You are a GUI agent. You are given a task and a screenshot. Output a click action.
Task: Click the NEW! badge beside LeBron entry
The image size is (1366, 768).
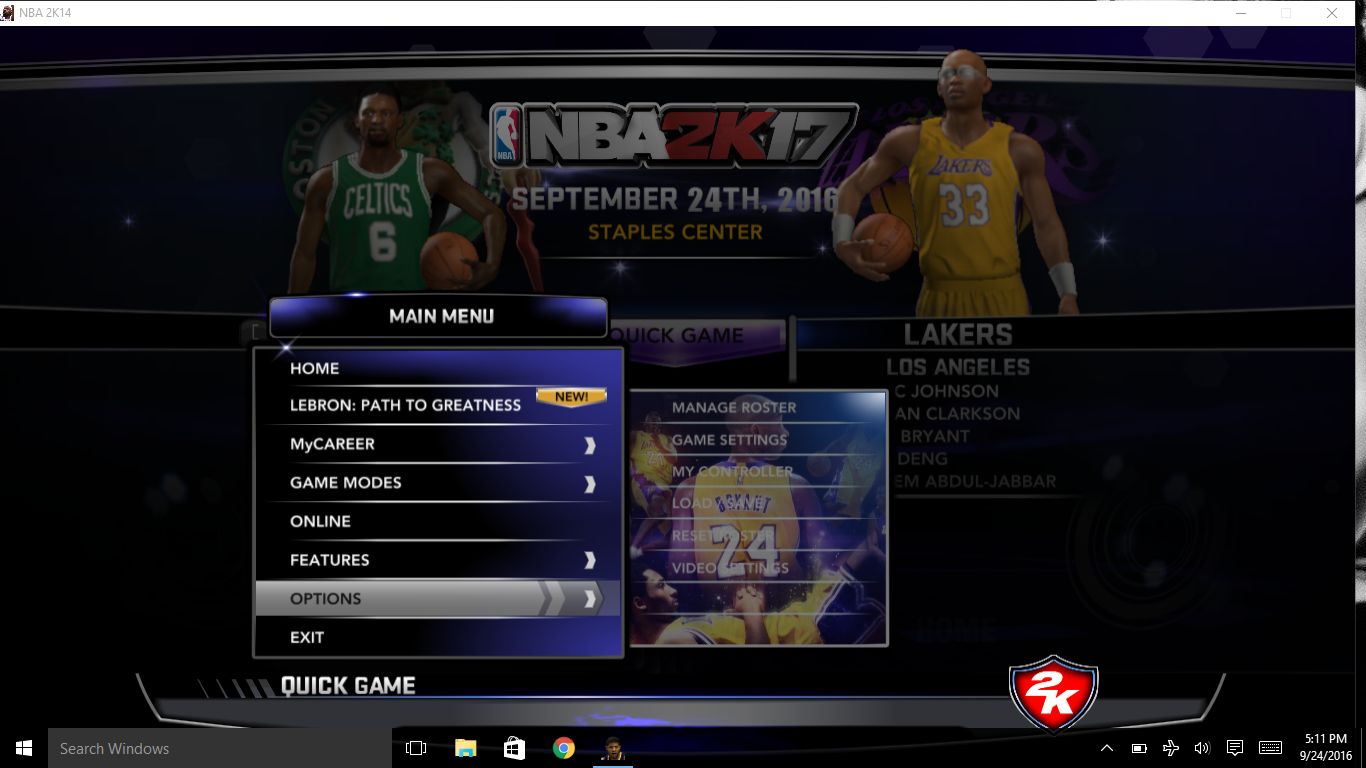tap(571, 397)
